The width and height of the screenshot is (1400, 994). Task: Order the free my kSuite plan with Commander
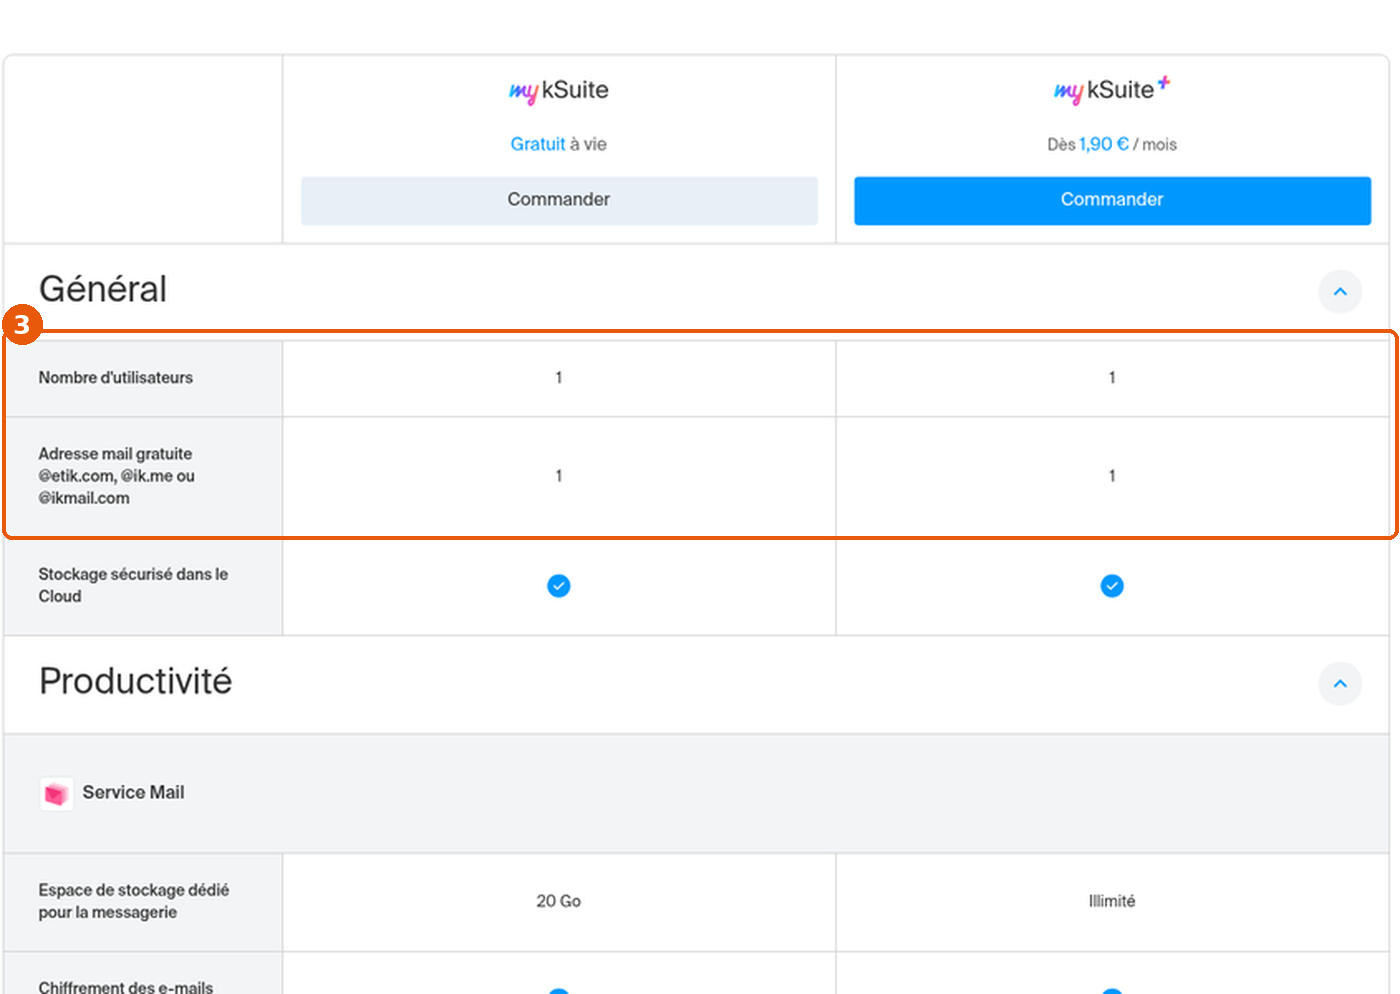pyautogui.click(x=559, y=200)
